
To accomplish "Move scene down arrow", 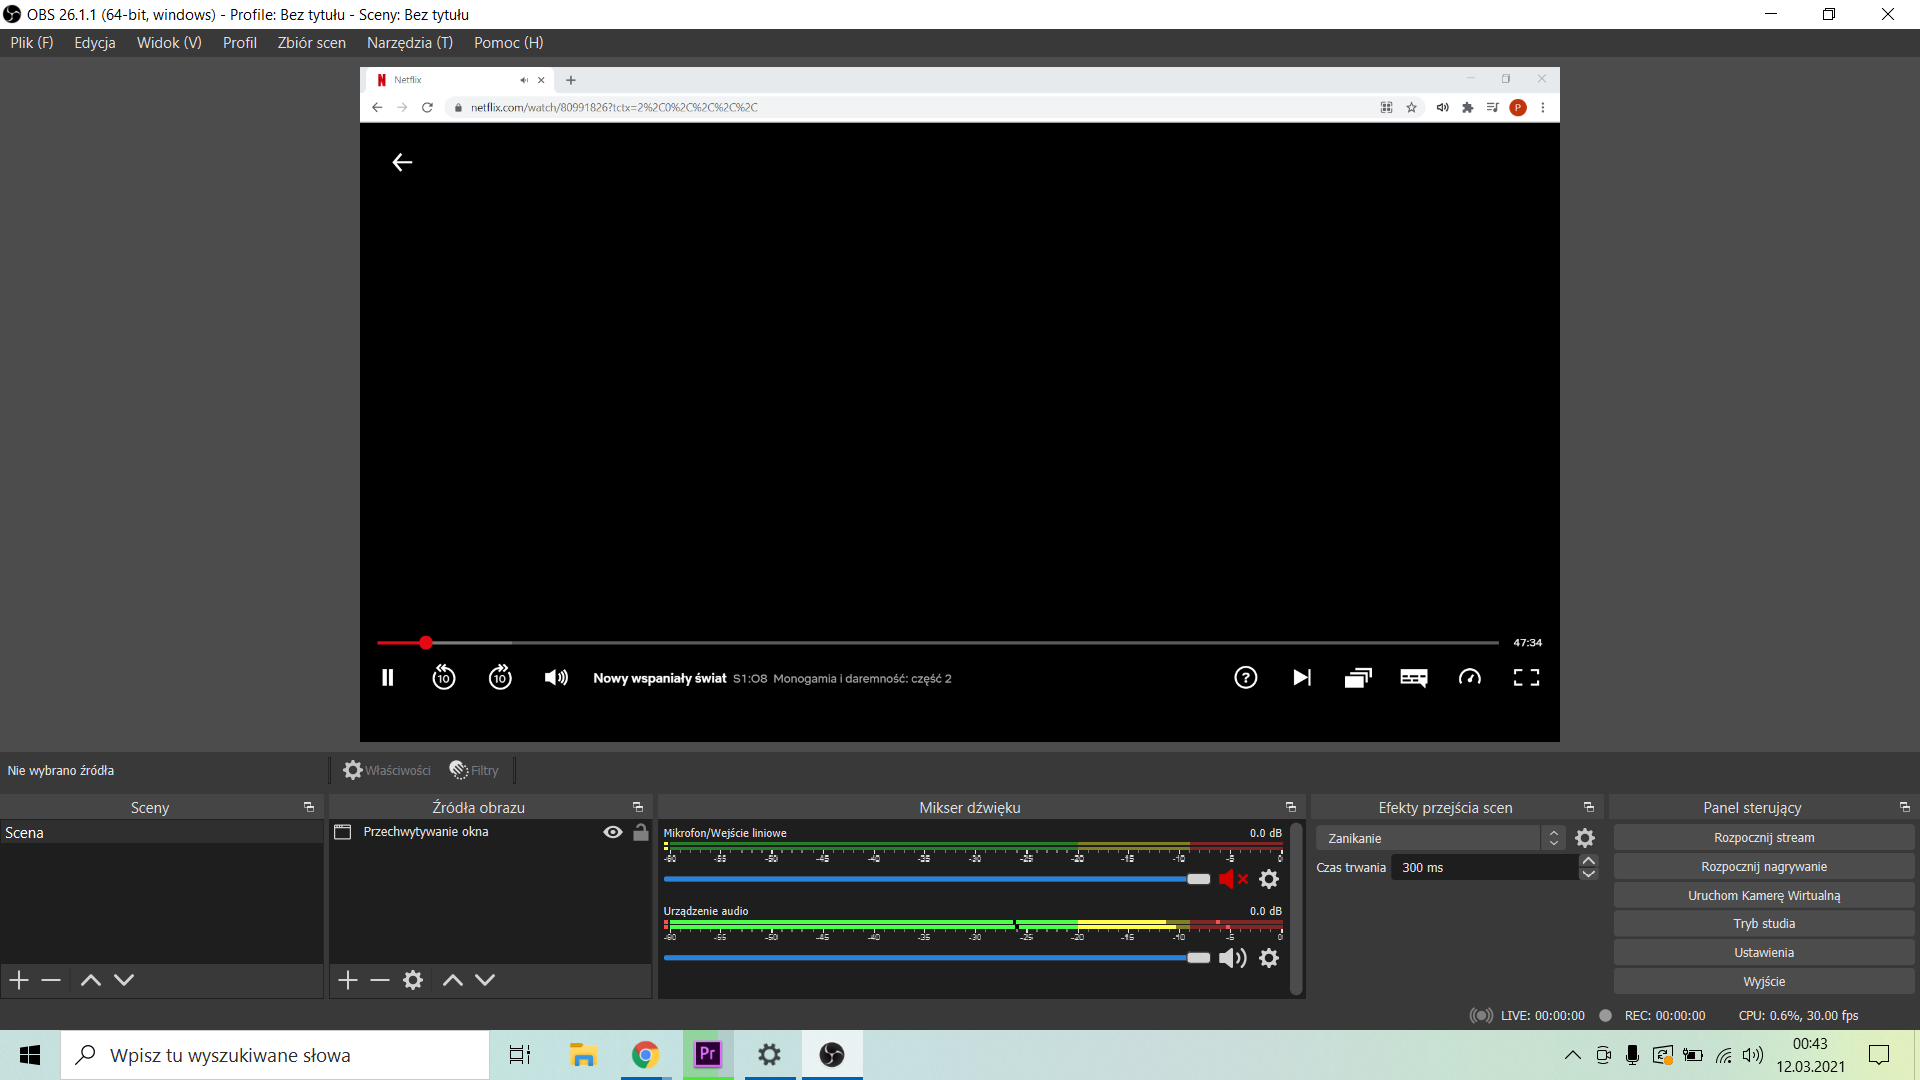I will [124, 980].
